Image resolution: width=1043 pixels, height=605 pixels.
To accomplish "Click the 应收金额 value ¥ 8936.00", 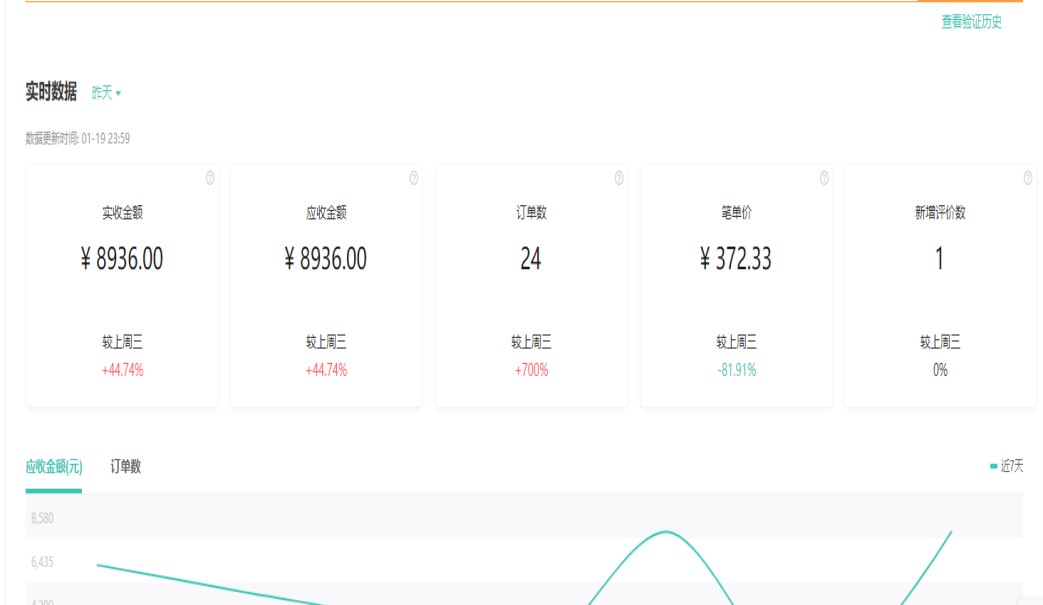I will click(x=326, y=259).
